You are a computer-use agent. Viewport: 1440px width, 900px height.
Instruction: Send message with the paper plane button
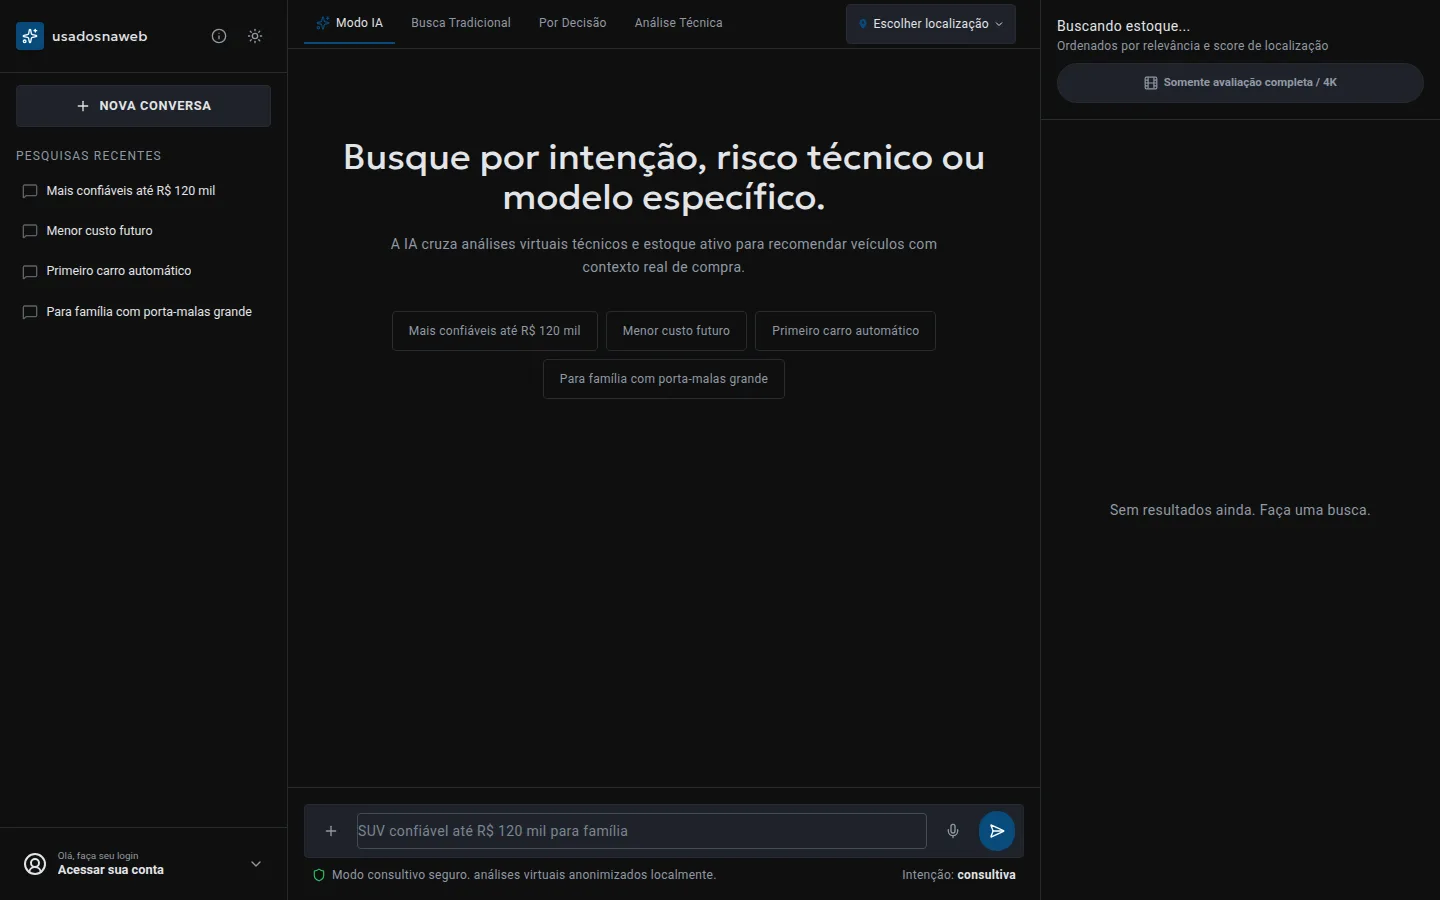[997, 831]
